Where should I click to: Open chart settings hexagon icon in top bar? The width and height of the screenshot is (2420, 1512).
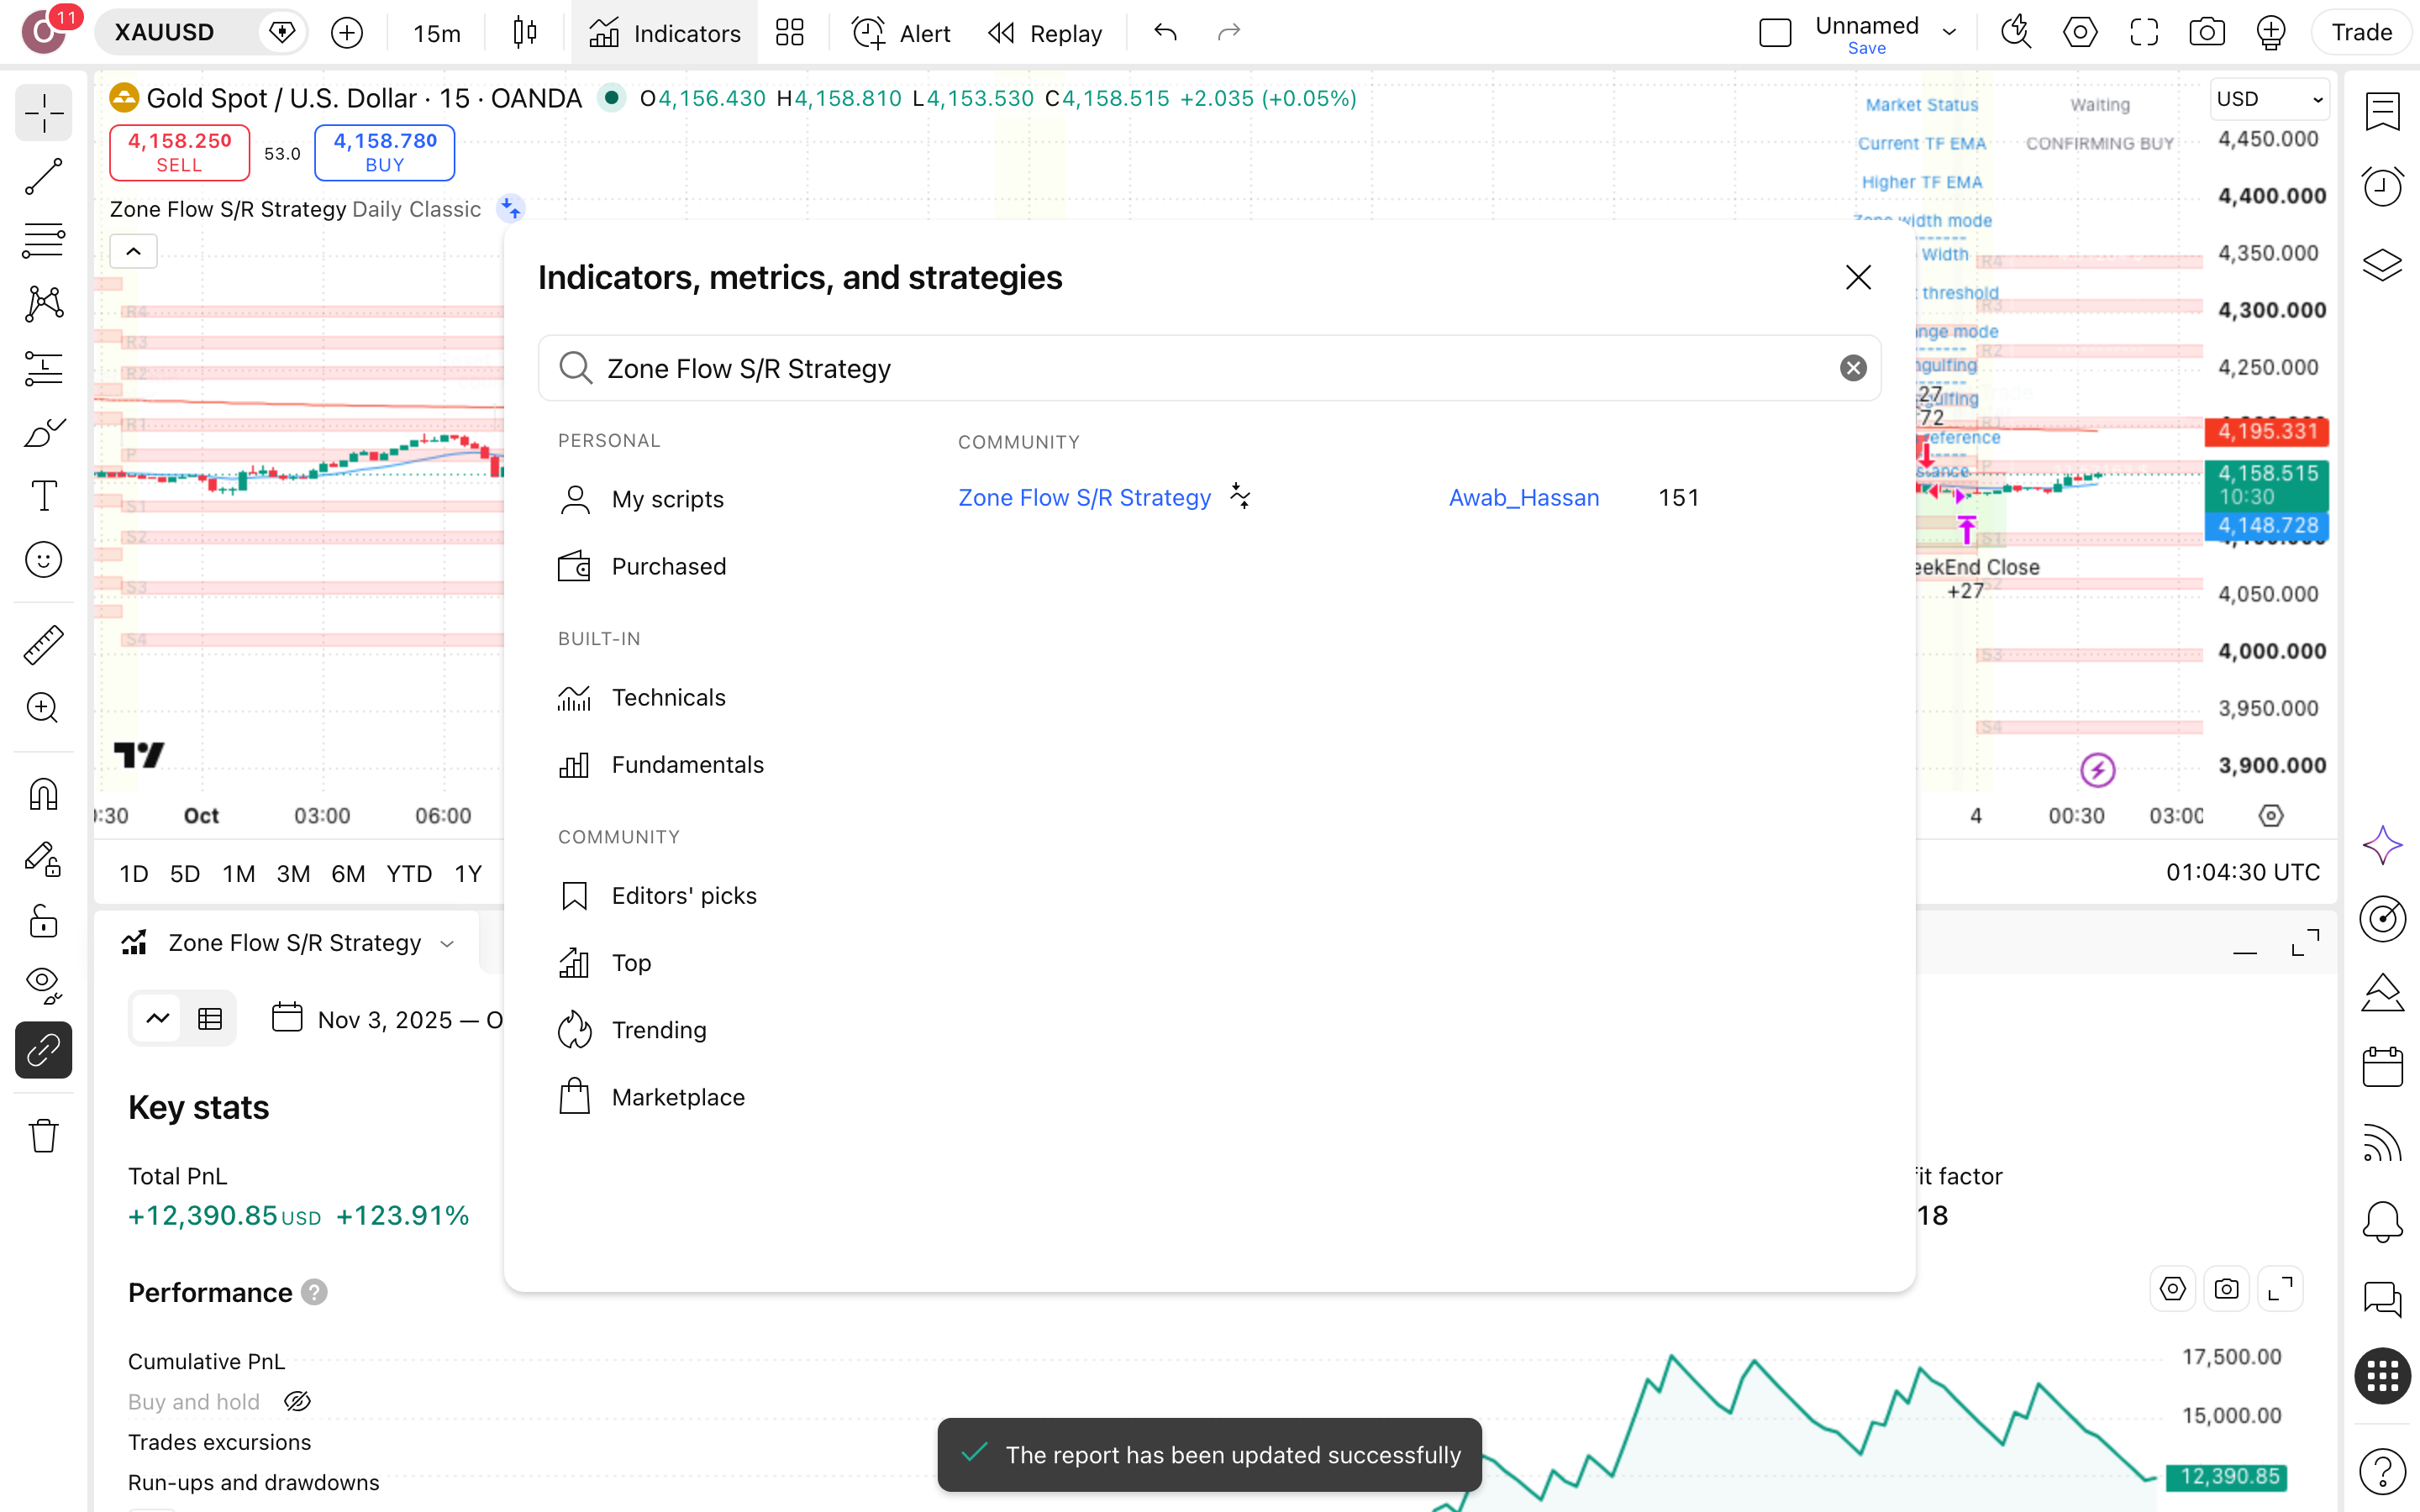click(x=2080, y=33)
